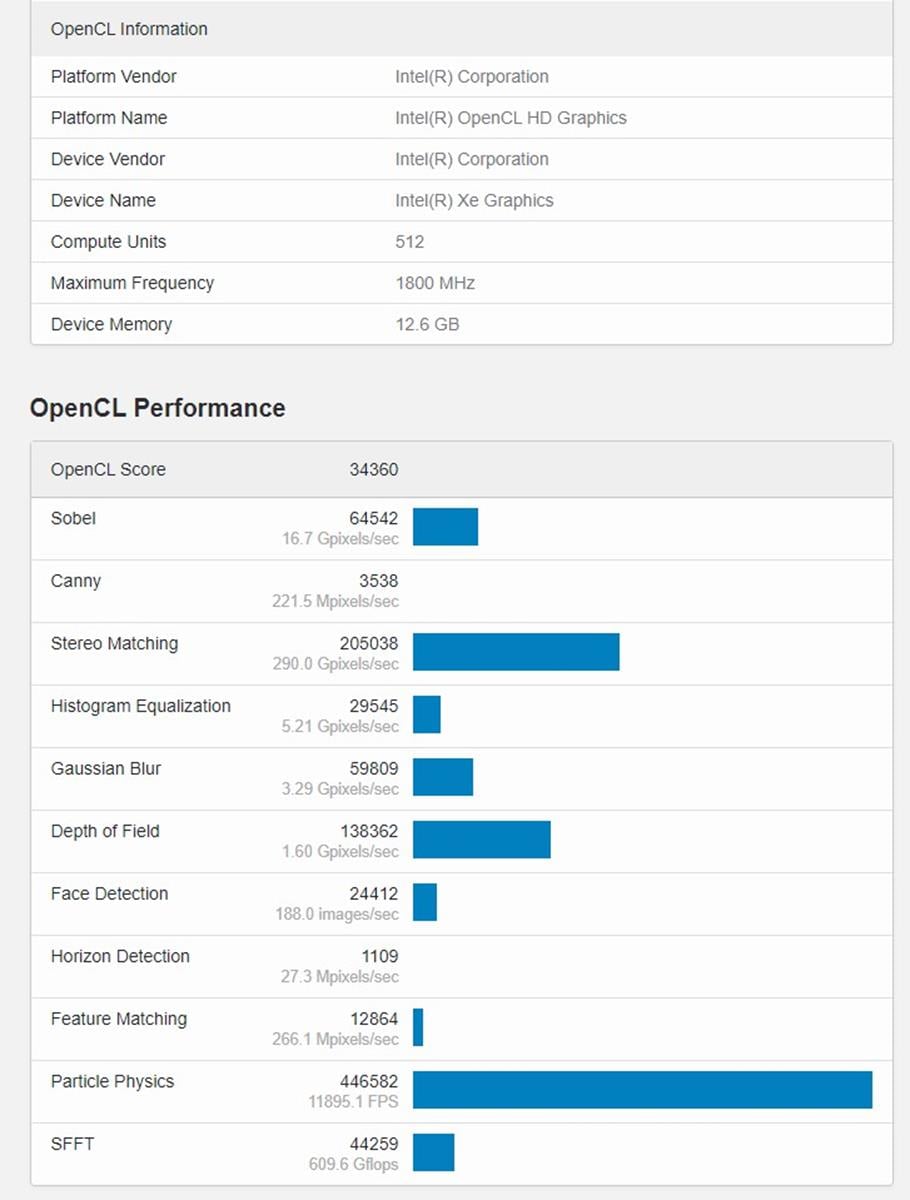Click the Compute Units value 512
The height and width of the screenshot is (1200, 910).
click(x=410, y=242)
